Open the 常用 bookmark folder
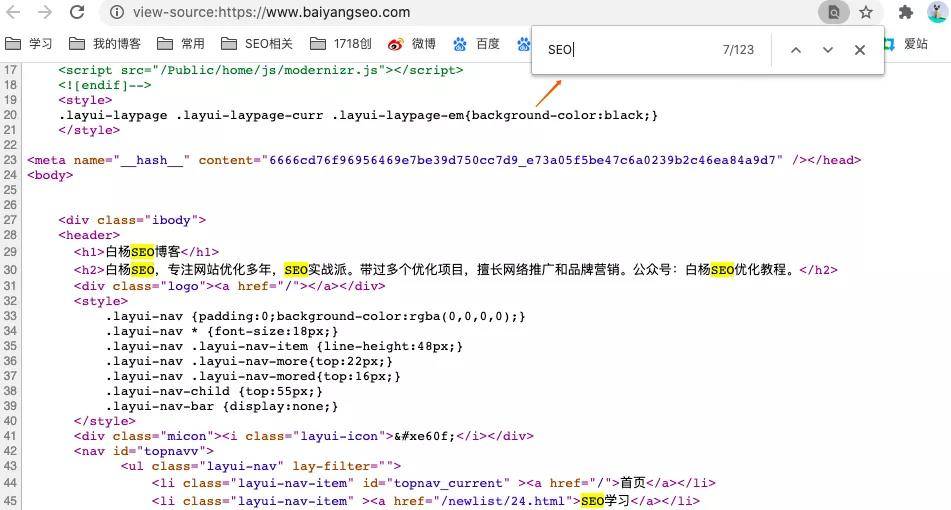 click(x=180, y=44)
